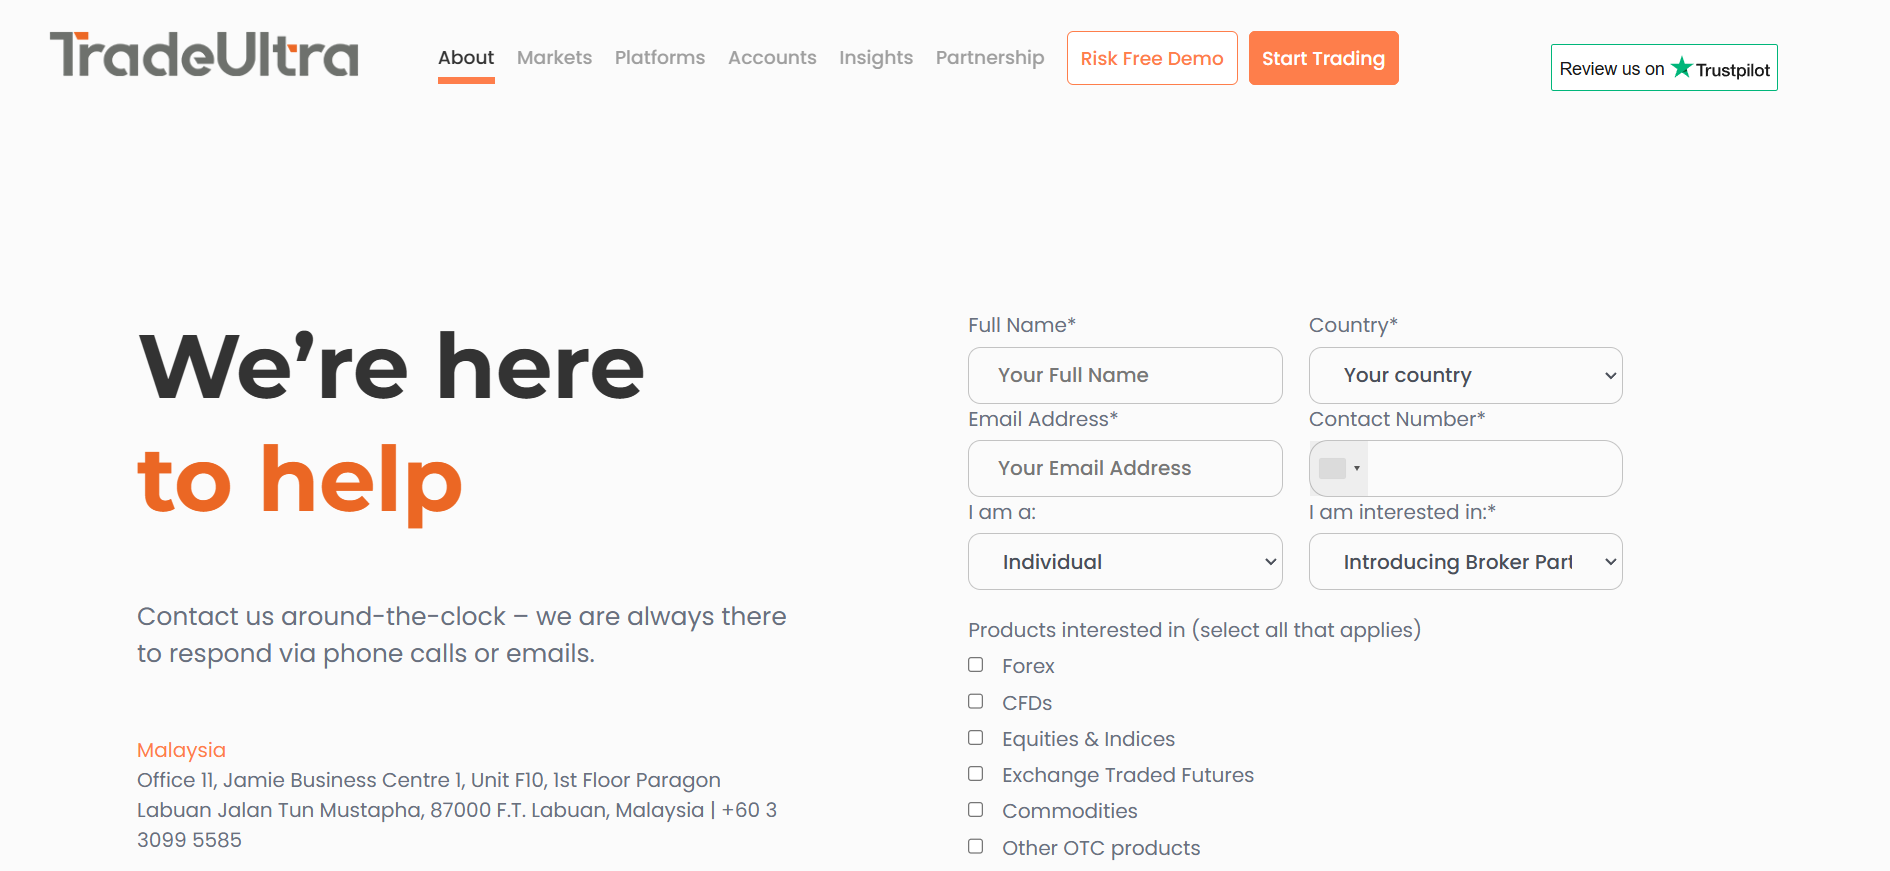Open the Your country dropdown
Viewport: 1890px width, 871px height.
1465,375
